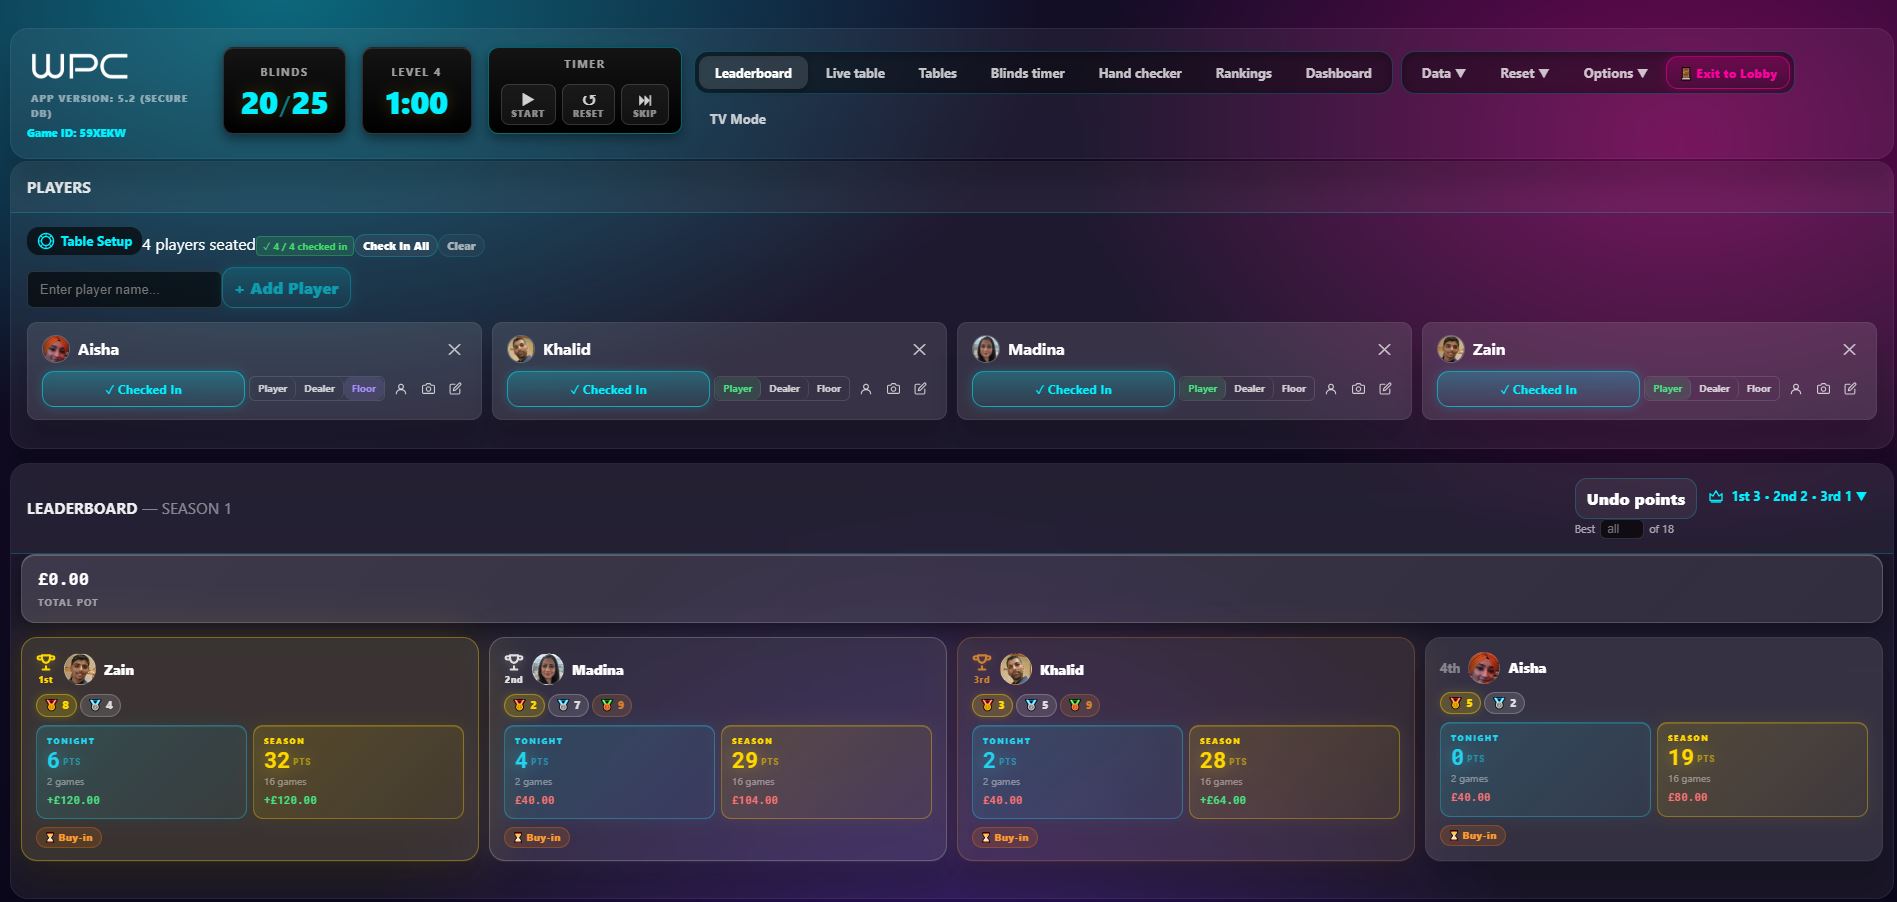This screenshot has height=902, width=1897.
Task: Click Zain's Buy-in badge on leaderboard
Action: 69,838
